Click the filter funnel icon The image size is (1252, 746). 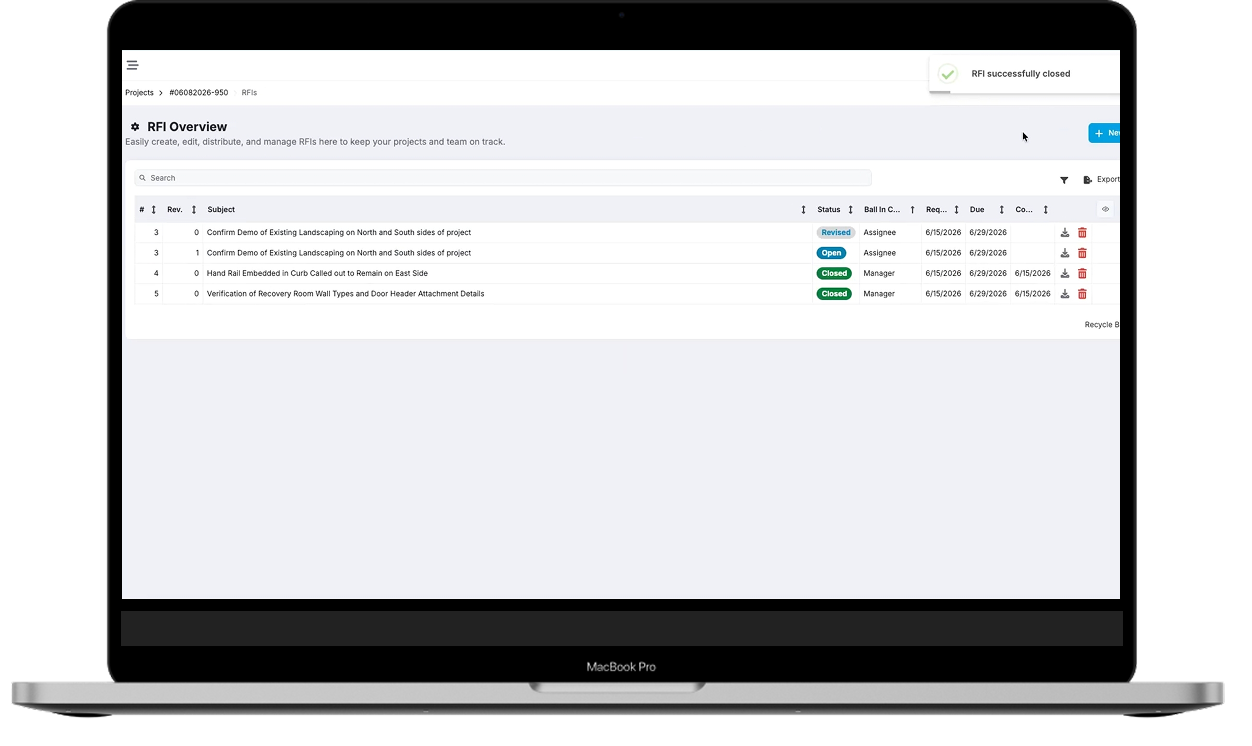[x=1064, y=180]
